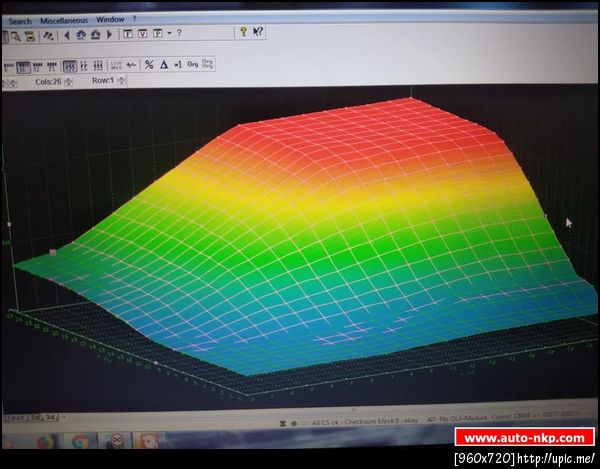Screen dimensions: 600x469
Task: Click the Low/Wid byte order icon
Action: point(116,65)
